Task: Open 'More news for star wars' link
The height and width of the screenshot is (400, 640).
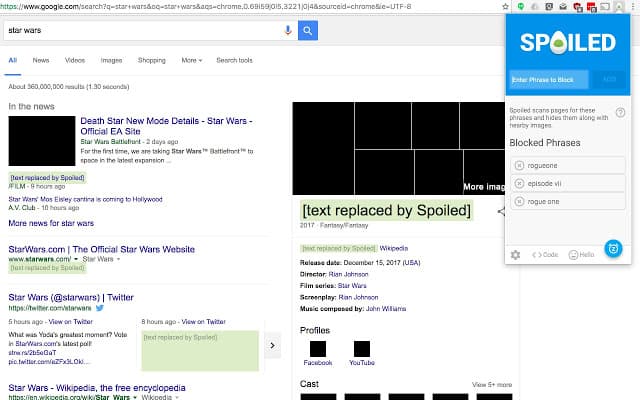Action: tap(51, 222)
